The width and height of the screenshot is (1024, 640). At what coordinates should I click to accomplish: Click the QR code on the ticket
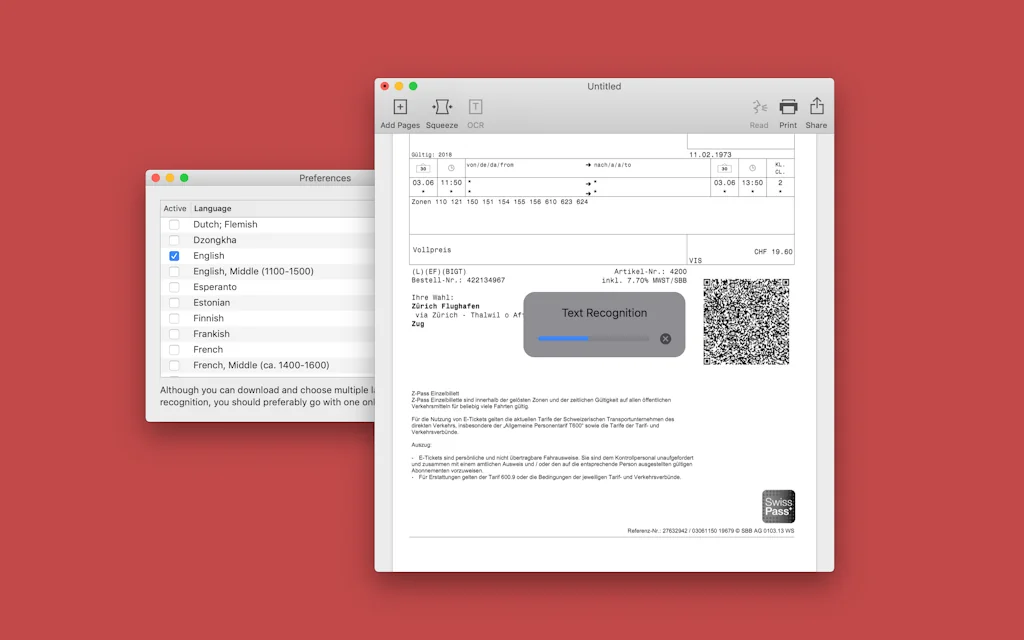[746, 322]
